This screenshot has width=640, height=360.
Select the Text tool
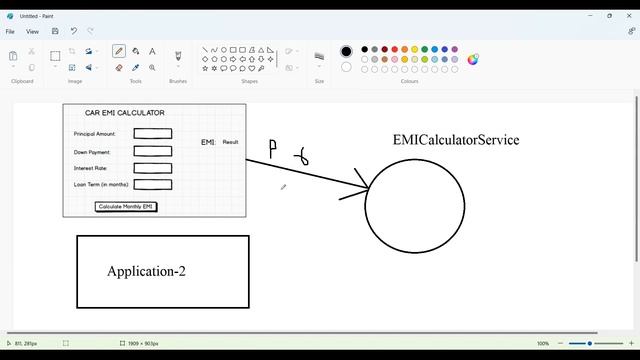click(152, 51)
